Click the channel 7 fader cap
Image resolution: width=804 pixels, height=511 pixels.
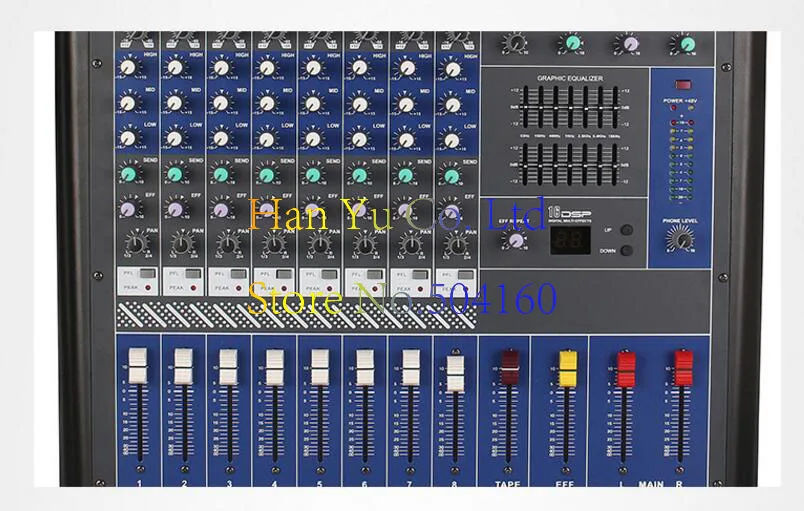[x=411, y=367]
